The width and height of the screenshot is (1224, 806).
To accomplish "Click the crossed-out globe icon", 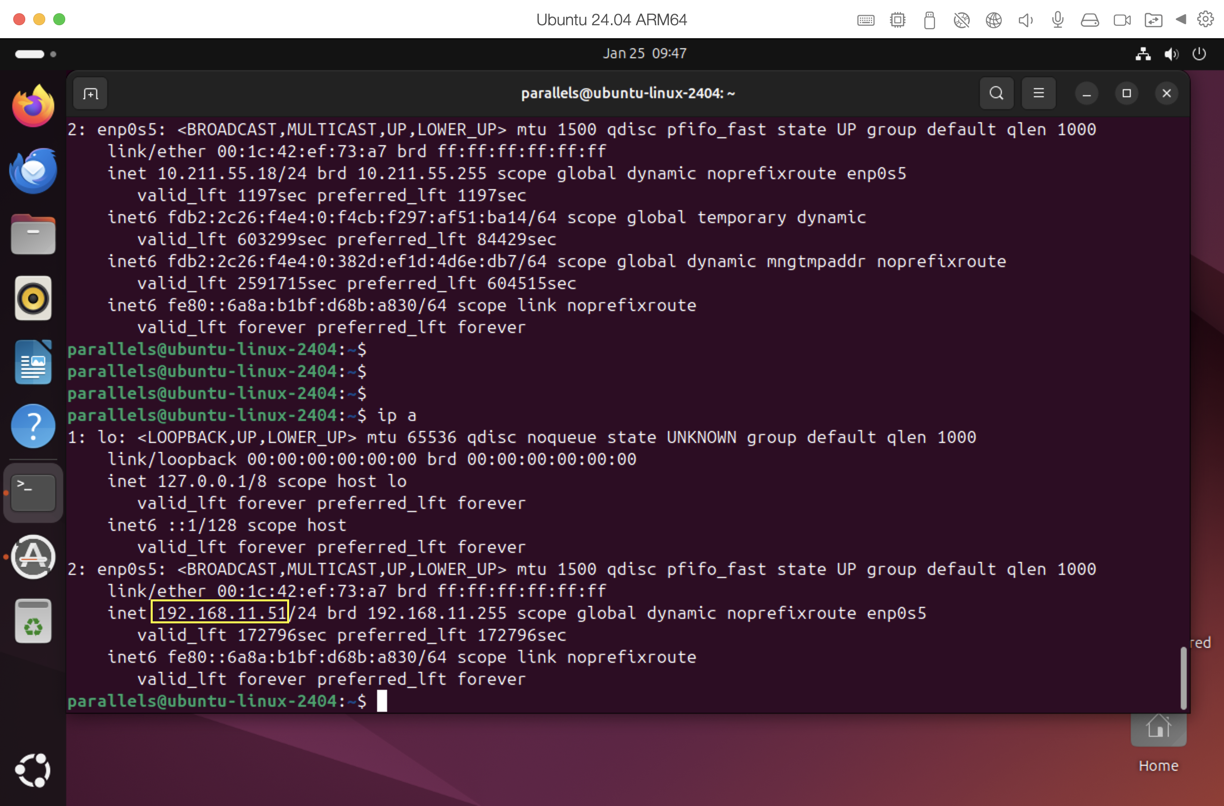I will tap(961, 20).
